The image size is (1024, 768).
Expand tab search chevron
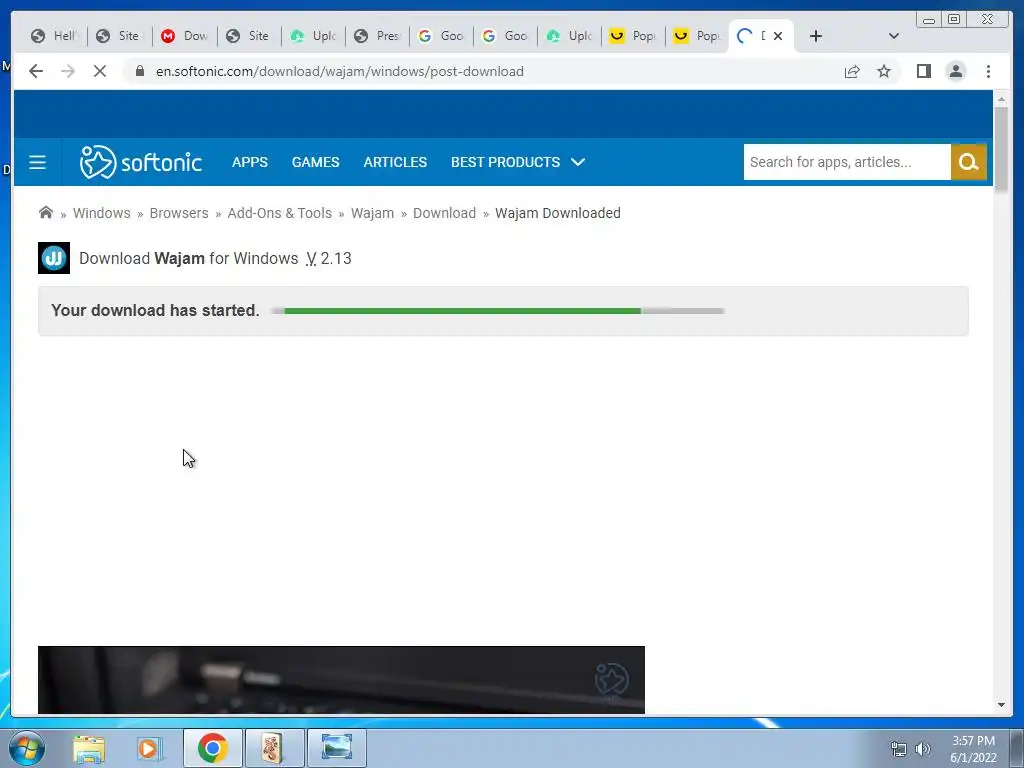(894, 36)
